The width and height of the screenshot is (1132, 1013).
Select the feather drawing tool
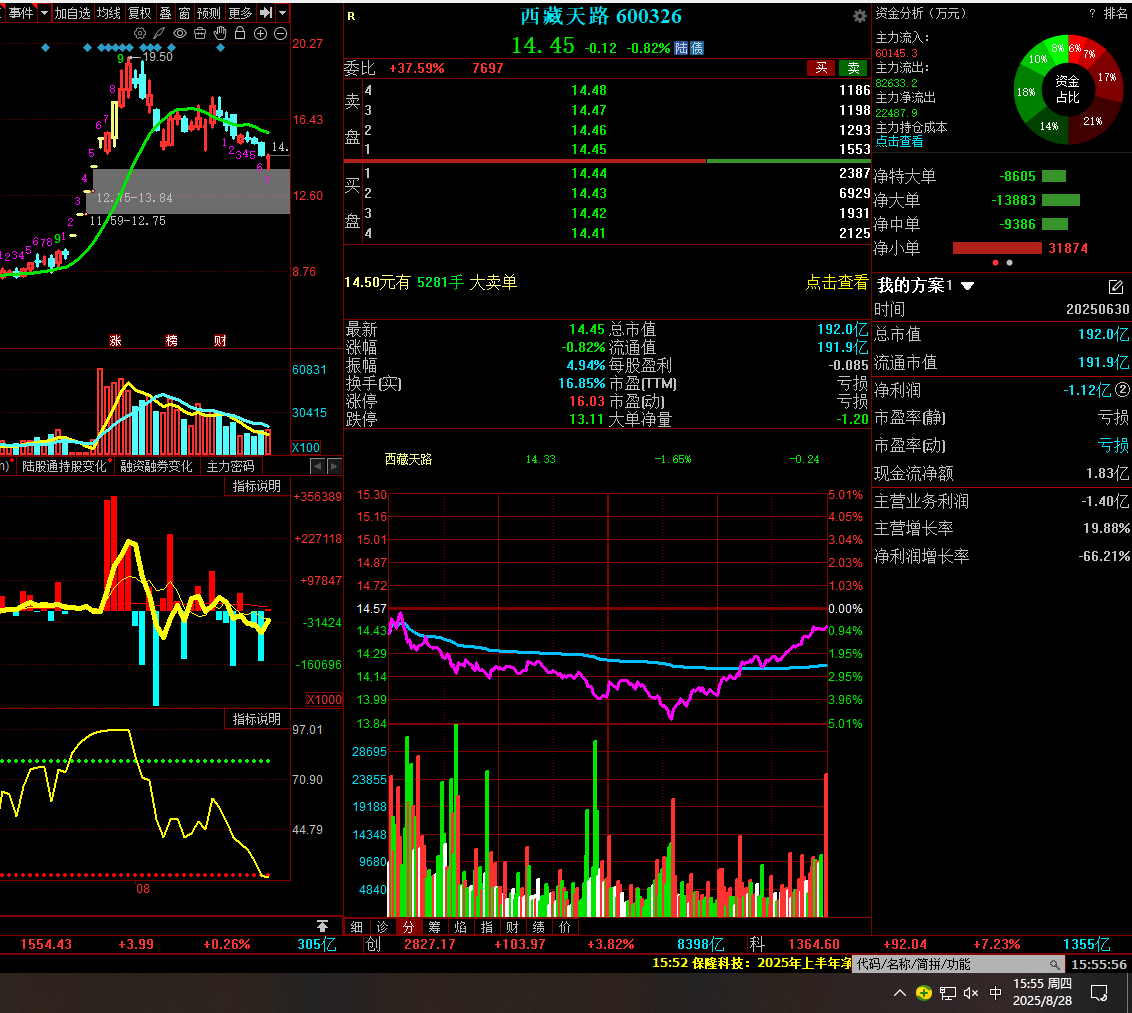(x=160, y=33)
